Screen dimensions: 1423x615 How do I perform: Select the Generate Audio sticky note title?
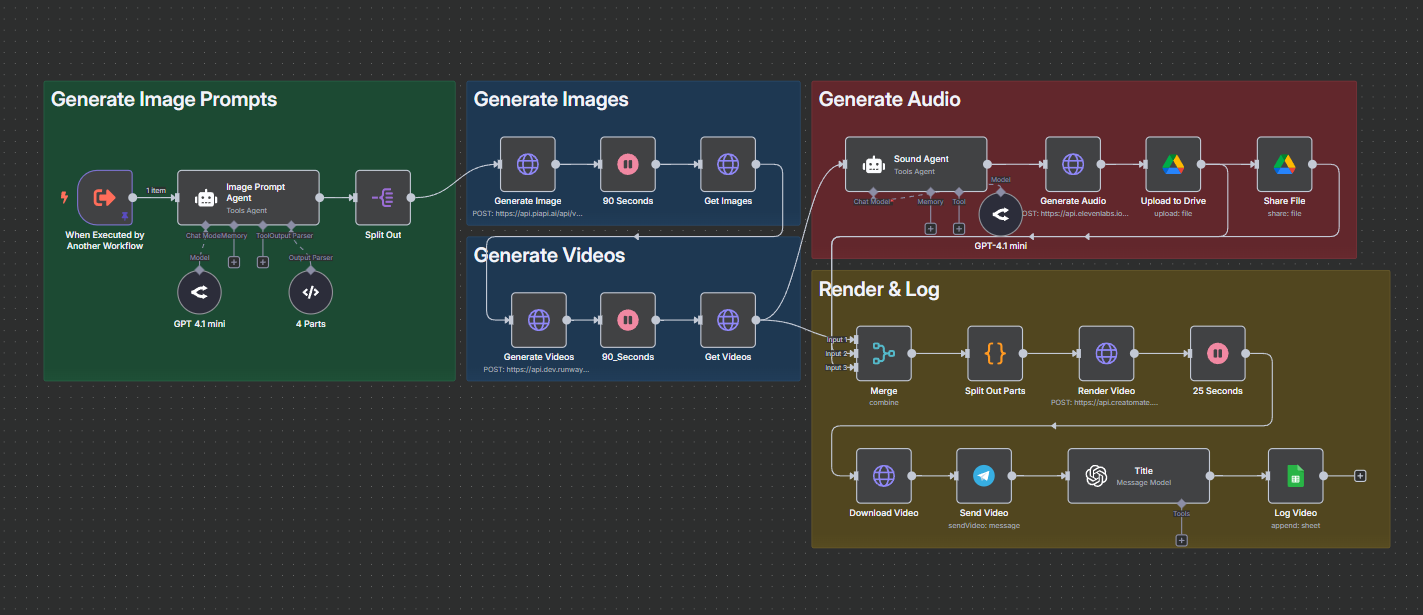pyautogui.click(x=889, y=99)
